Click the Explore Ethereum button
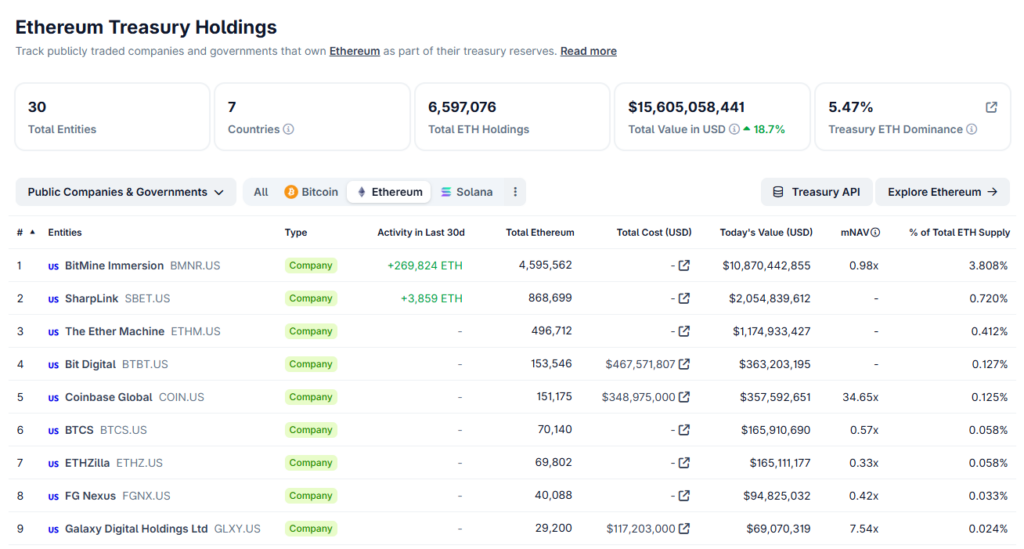Image resolution: width=1024 pixels, height=549 pixels. (x=942, y=192)
